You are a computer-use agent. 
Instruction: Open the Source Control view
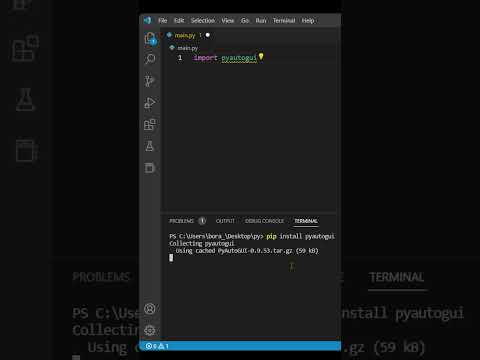point(149,81)
